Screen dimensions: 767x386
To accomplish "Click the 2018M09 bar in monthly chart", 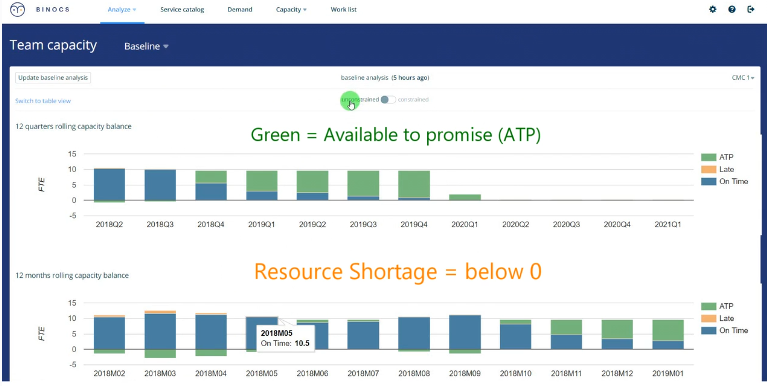I will pos(465,334).
